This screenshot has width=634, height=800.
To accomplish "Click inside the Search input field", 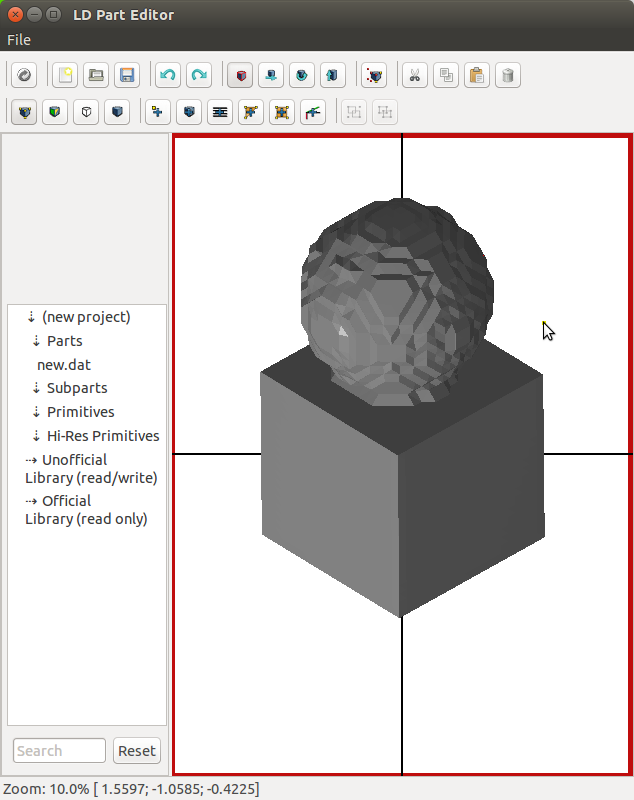I will 59,751.
